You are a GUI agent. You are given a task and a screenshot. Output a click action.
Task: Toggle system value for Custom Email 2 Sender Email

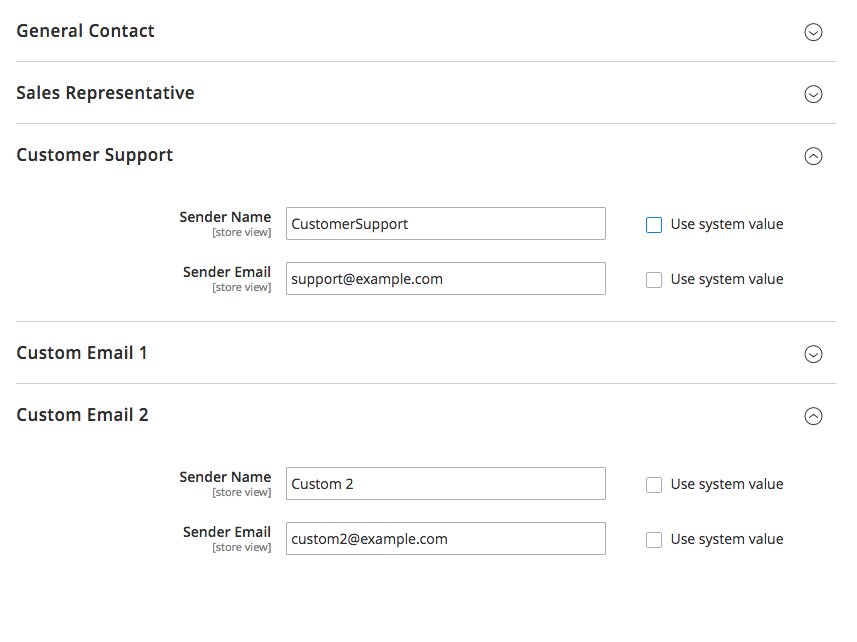[x=654, y=540]
